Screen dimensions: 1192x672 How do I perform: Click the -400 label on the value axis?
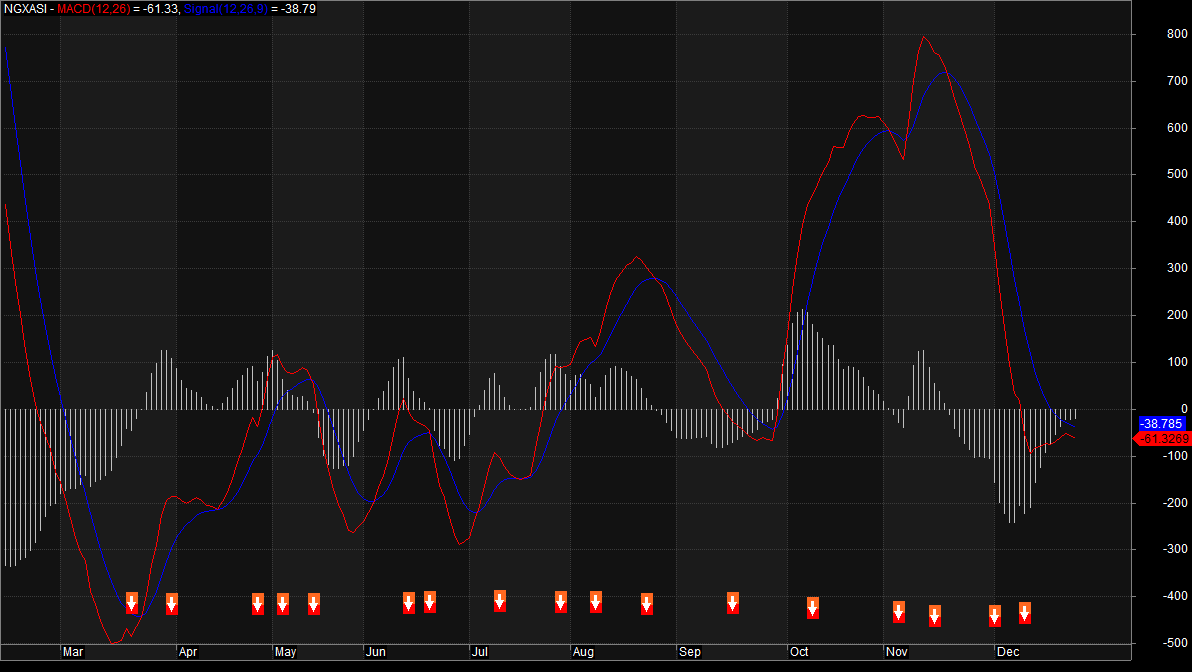point(1175,597)
